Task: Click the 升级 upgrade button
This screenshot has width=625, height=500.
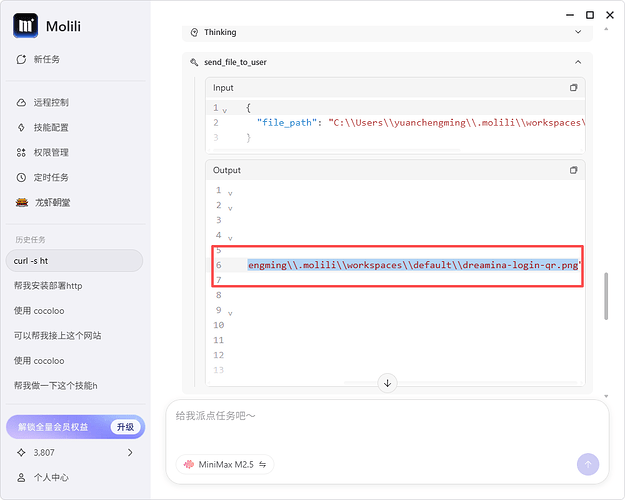Action: (124, 427)
